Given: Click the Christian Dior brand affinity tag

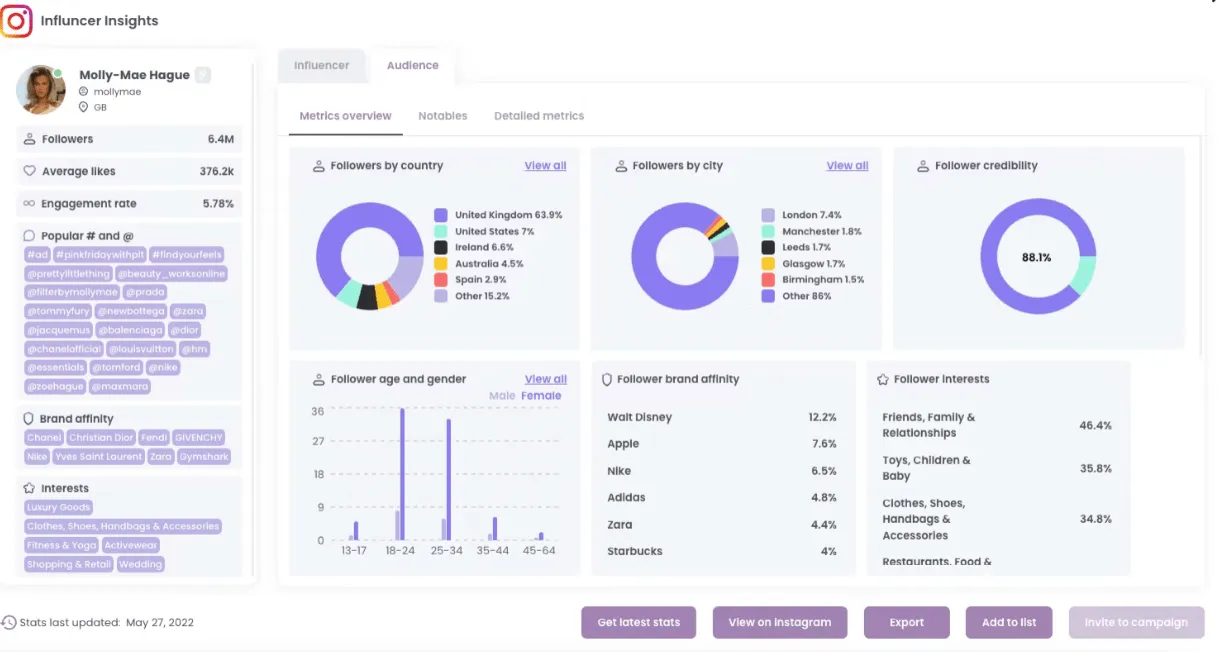Looking at the screenshot, I should click(x=101, y=438).
